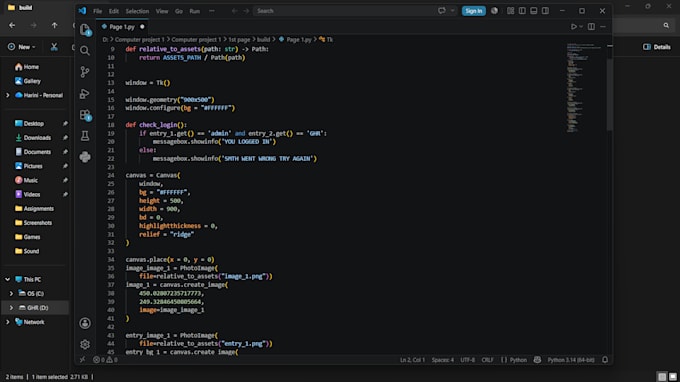The width and height of the screenshot is (680, 382).
Task: Open the Source Control view
Action: (x=85, y=72)
